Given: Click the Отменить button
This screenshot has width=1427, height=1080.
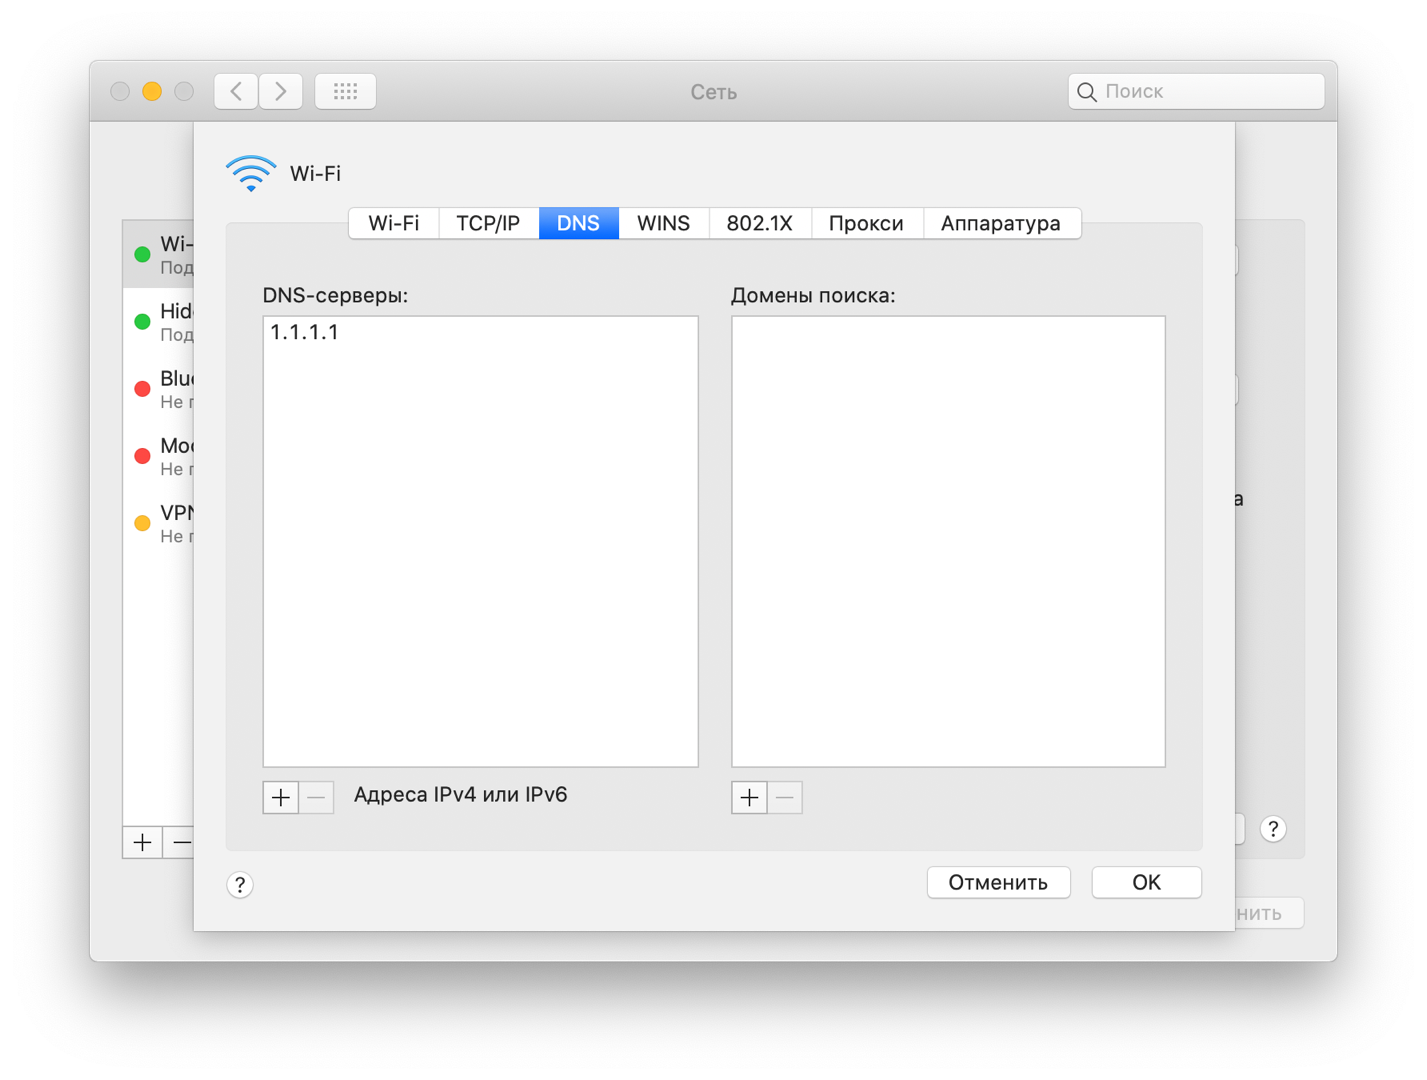Looking at the screenshot, I should (998, 882).
